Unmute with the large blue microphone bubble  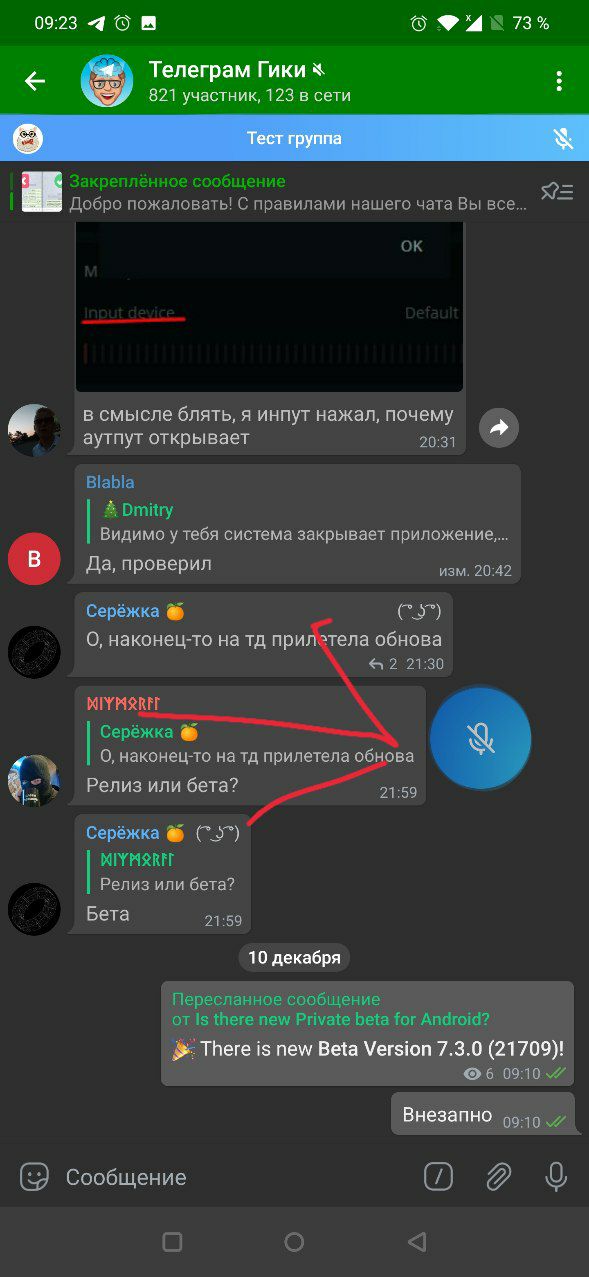tap(481, 738)
